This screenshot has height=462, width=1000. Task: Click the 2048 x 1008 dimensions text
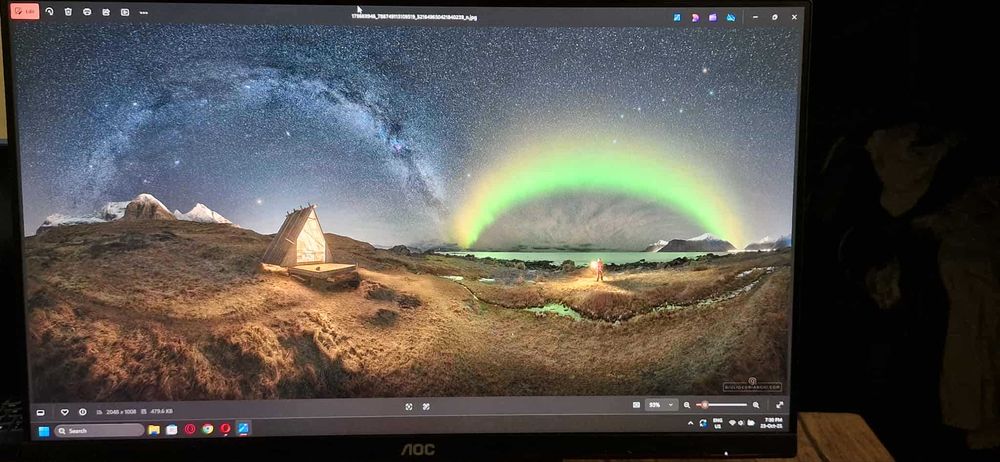coord(121,412)
